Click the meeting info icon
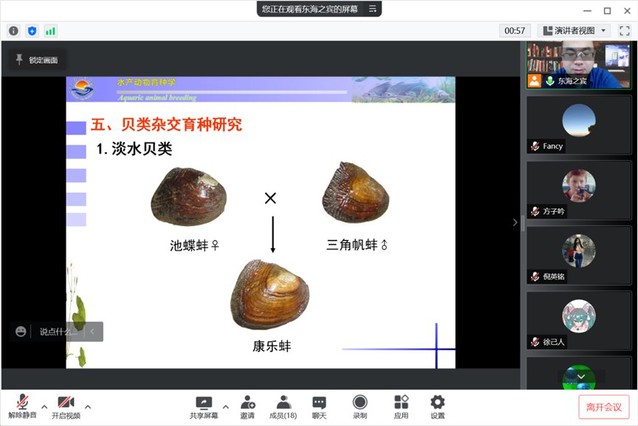Viewport: 638px width, 426px height. click(13, 31)
